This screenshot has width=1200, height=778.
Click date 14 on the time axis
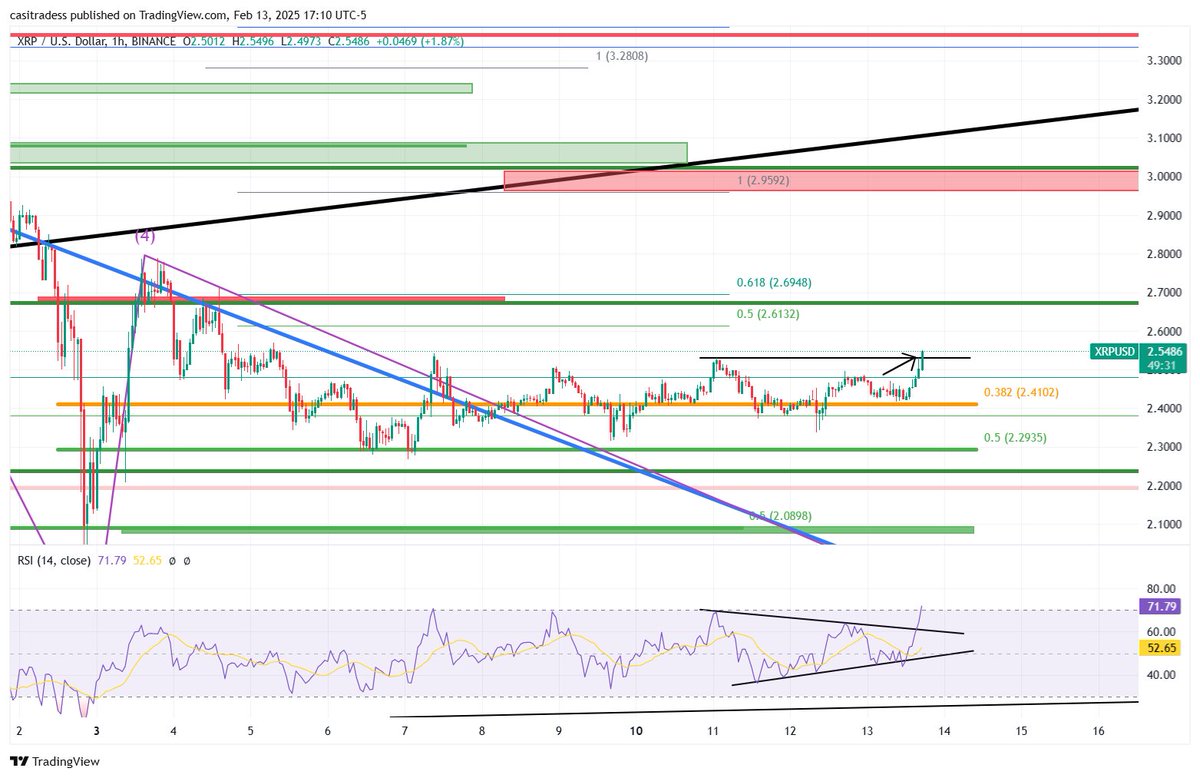pos(944,732)
